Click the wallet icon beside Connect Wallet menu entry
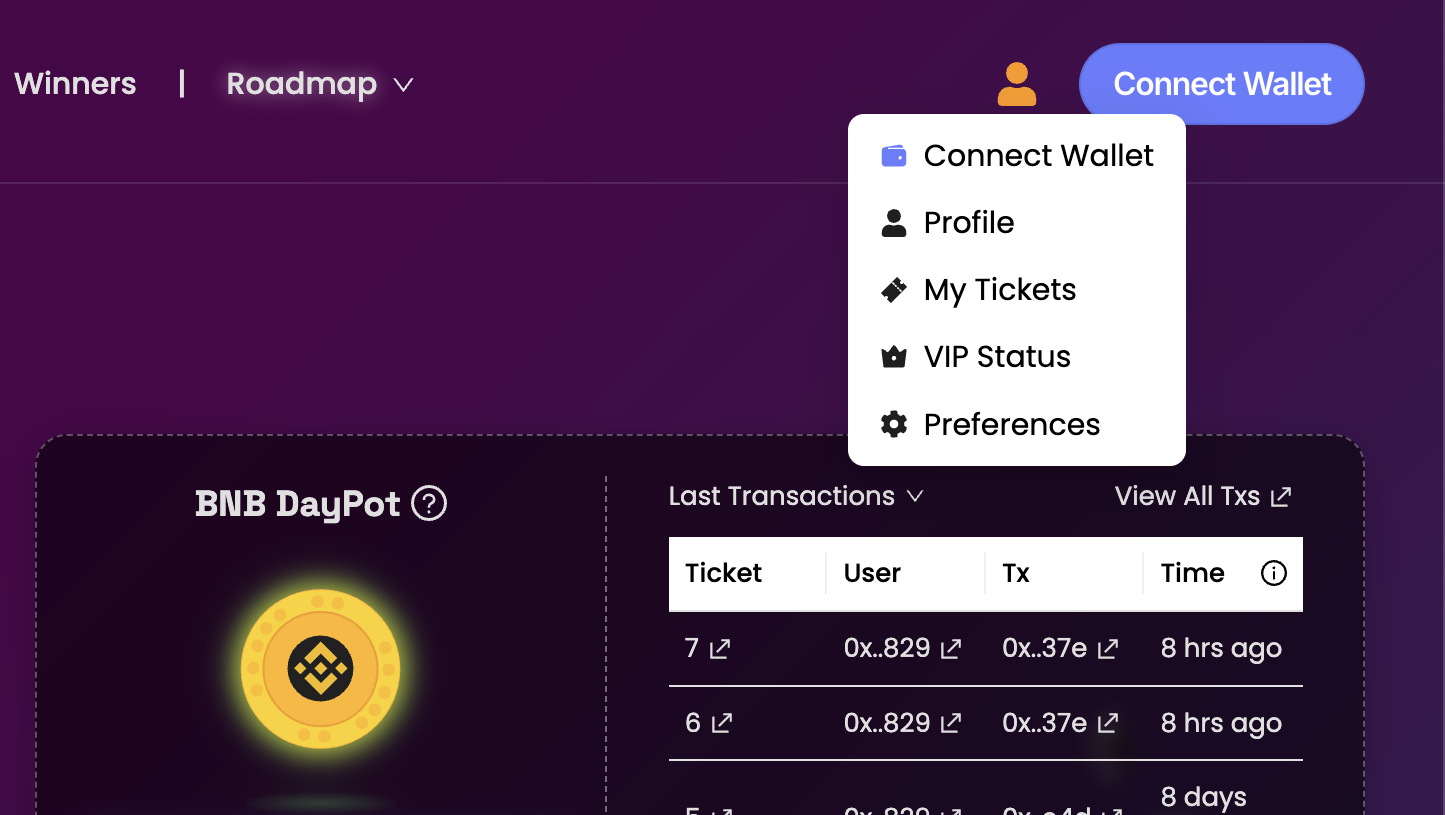 tap(893, 156)
